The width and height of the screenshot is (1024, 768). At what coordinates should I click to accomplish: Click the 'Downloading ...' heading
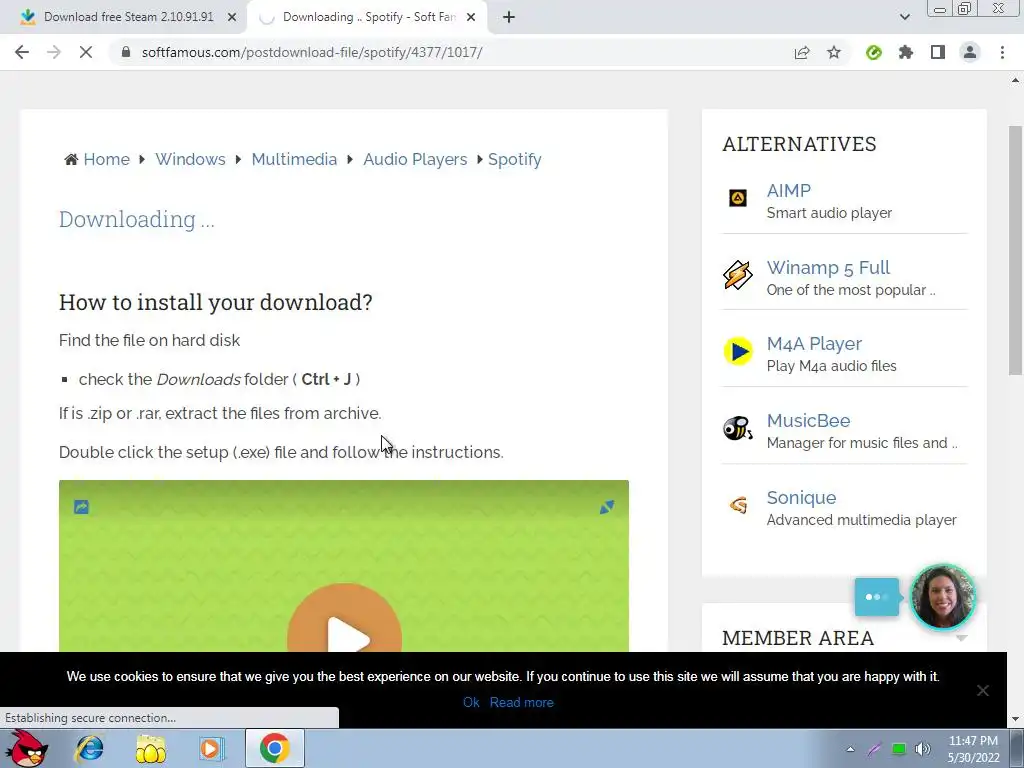(136, 219)
